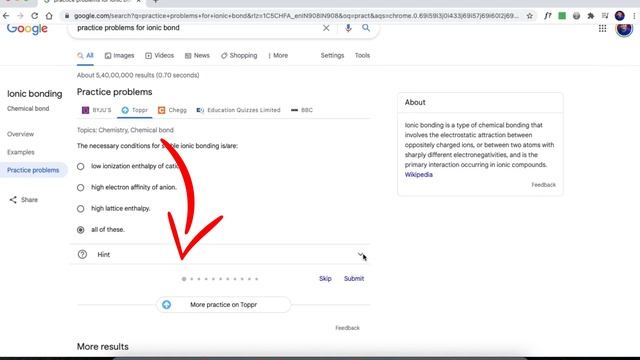Select the Toppr practice source tab
Screen dimensions: 640x360
[135, 110]
